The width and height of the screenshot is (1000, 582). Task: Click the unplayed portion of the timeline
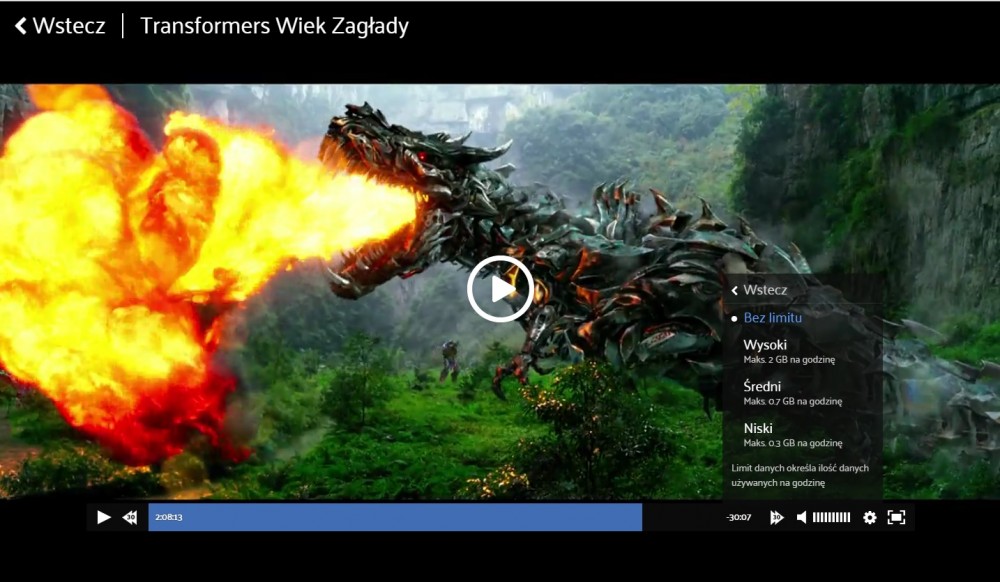pos(680,517)
